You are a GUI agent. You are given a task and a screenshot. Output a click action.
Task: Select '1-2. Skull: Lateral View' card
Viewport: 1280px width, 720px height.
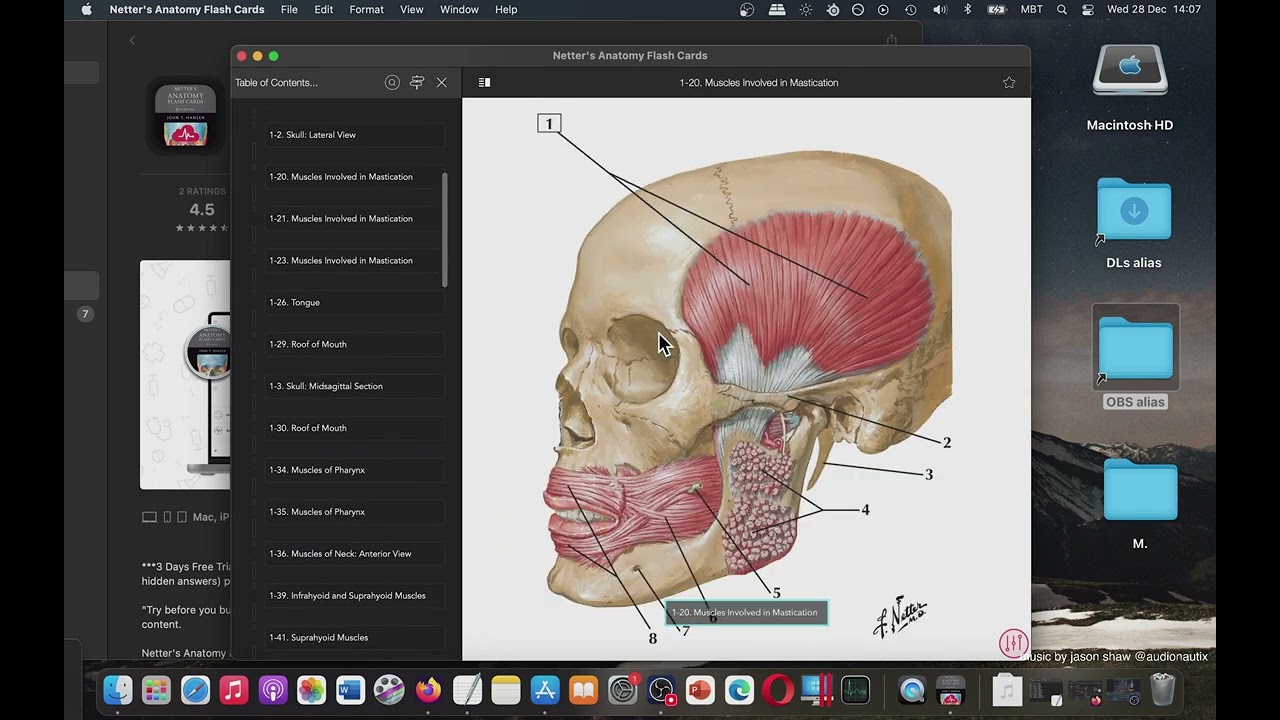355,135
